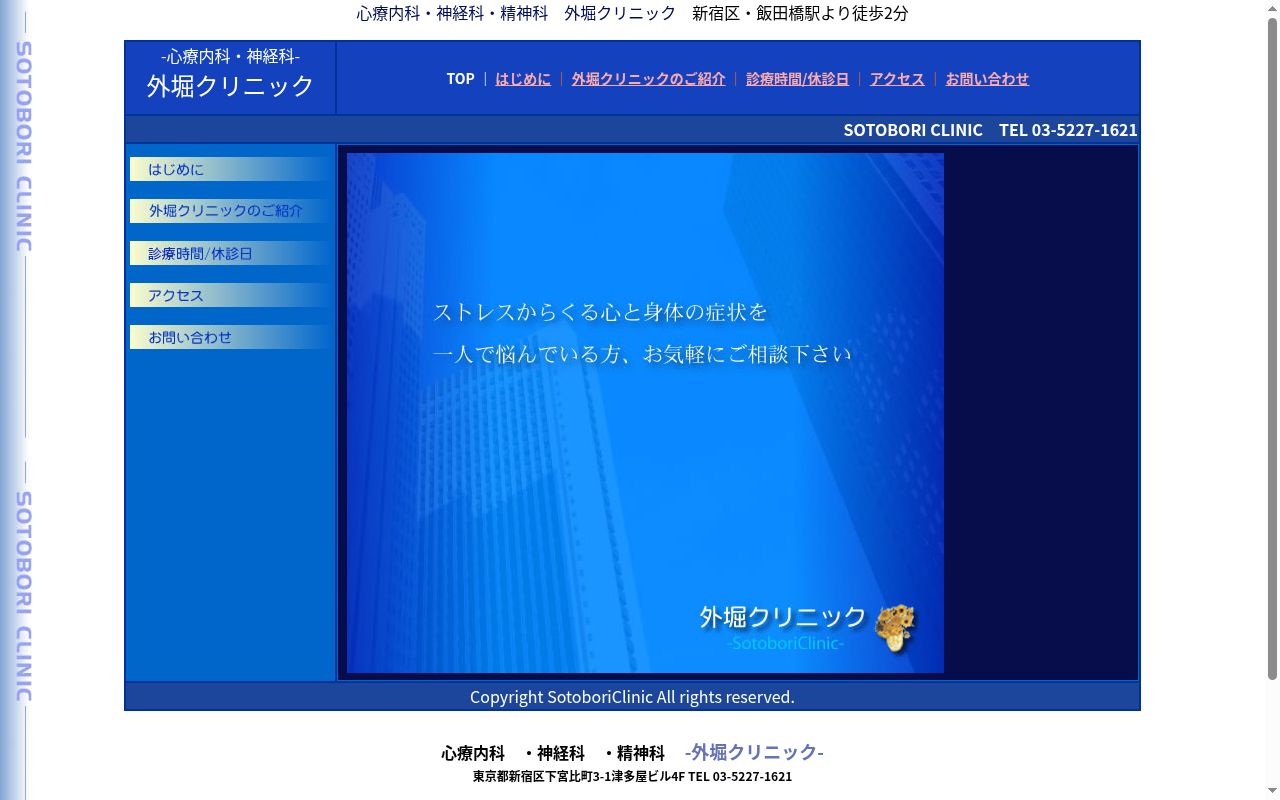1280x800 pixels.
Task: Click the -外堀クリニック- text in the footer
Action: [754, 752]
